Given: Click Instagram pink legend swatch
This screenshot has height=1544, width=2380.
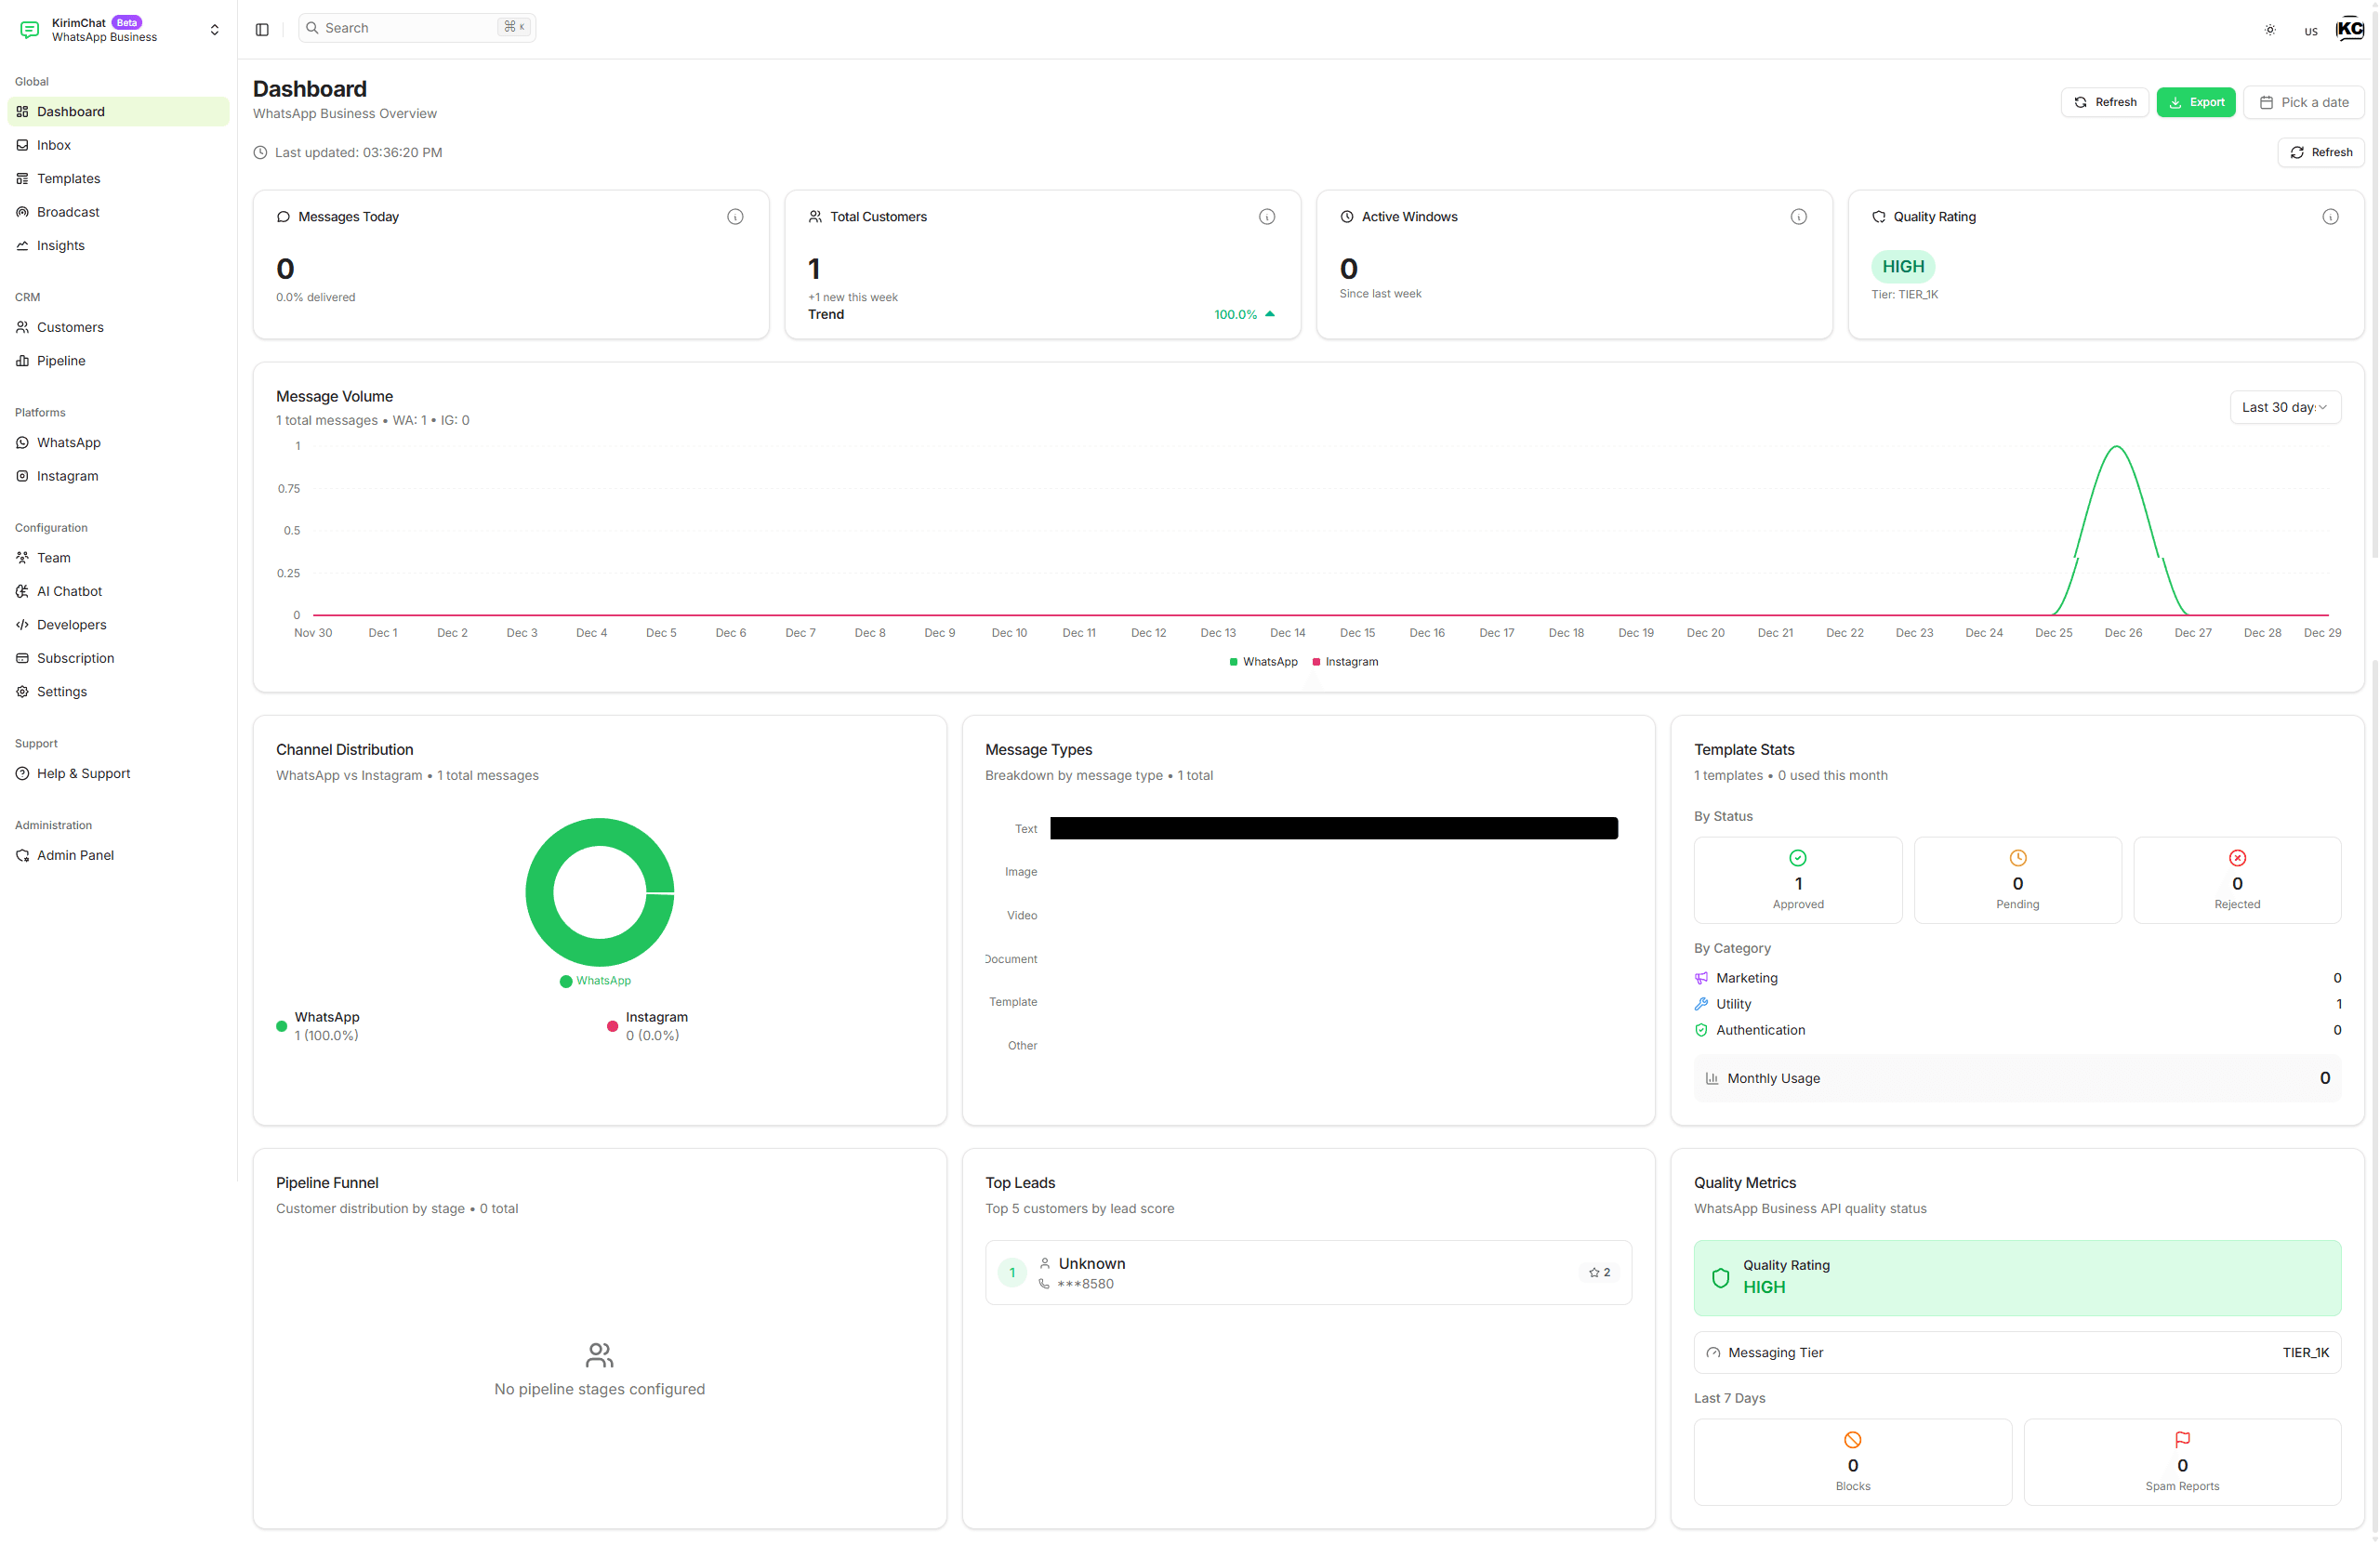Looking at the screenshot, I should point(1316,662).
